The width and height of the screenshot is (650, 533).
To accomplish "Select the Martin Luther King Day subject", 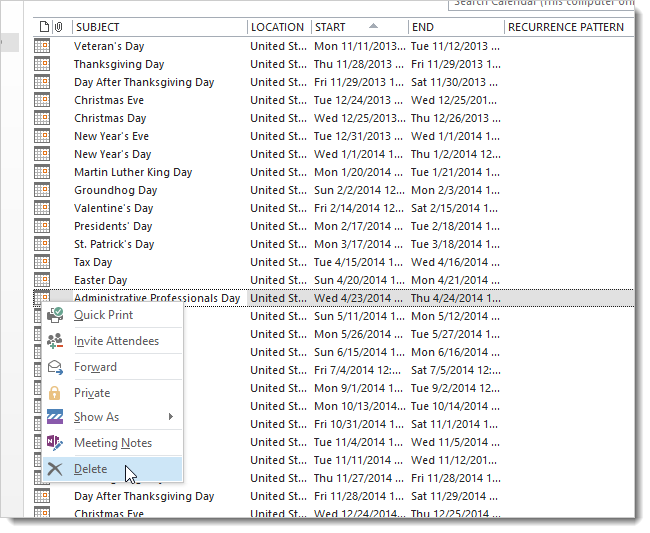I will 133,172.
